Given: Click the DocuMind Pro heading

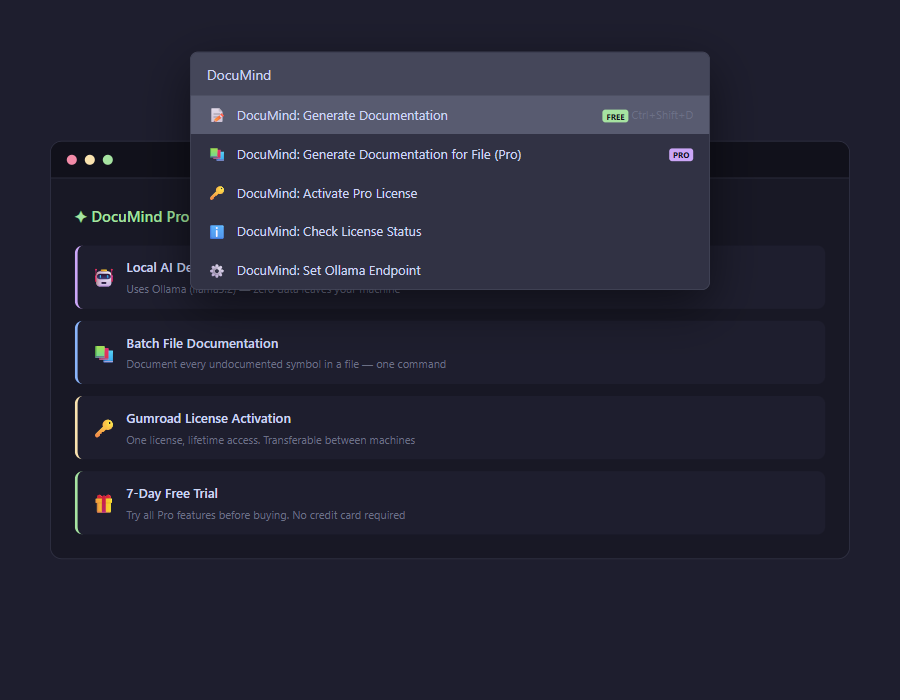Looking at the screenshot, I should tap(140, 216).
